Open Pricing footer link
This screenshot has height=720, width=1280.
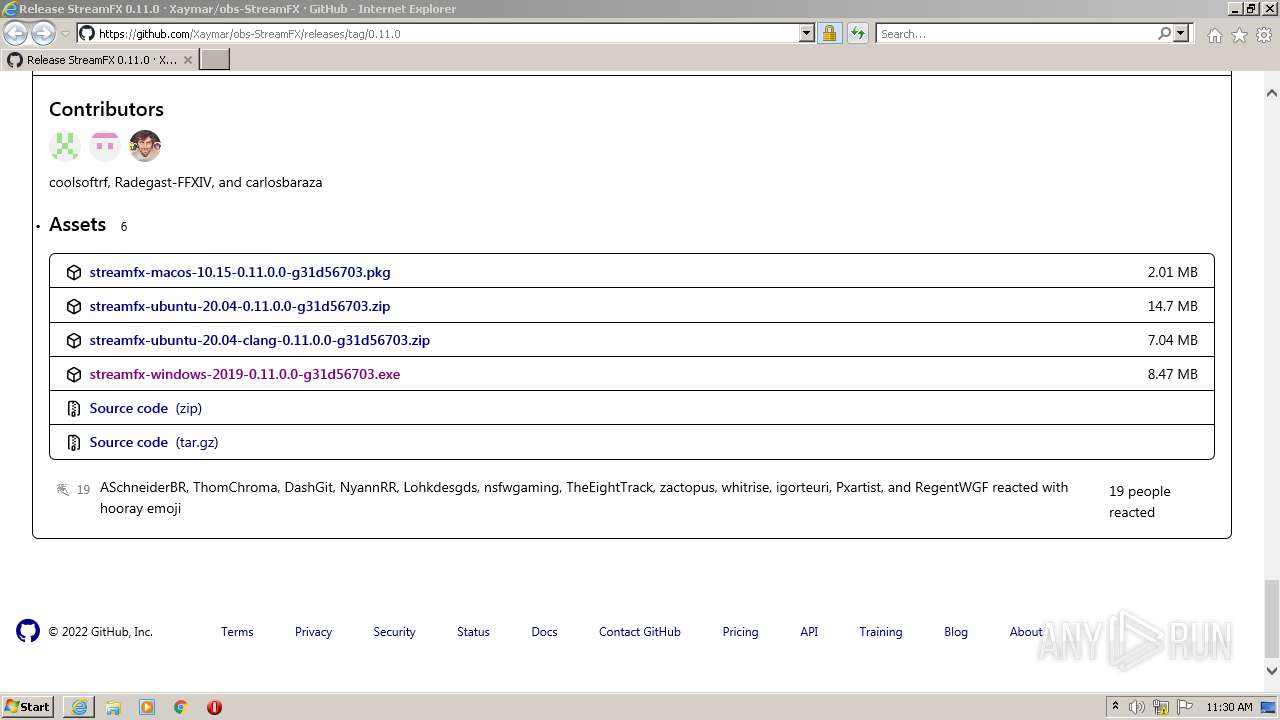(740, 632)
